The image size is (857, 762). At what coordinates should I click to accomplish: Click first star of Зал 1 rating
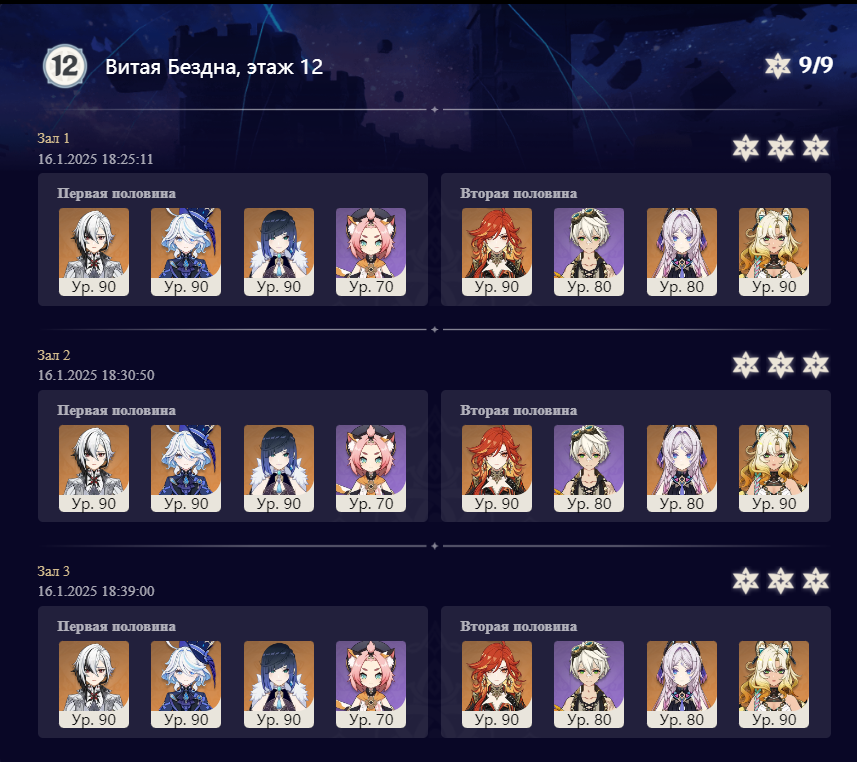coord(746,148)
